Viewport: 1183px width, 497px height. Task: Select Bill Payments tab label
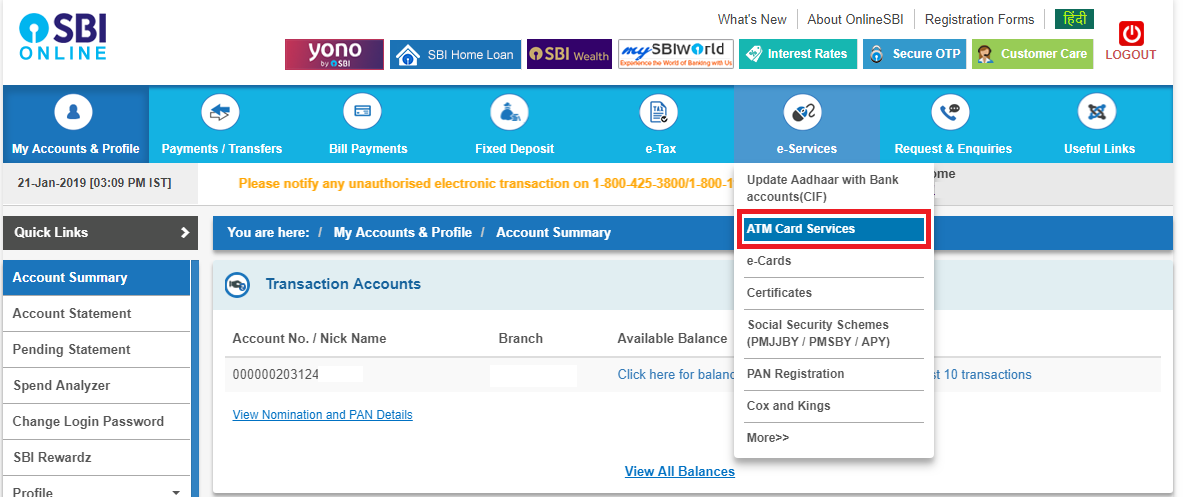pyautogui.click(x=368, y=149)
